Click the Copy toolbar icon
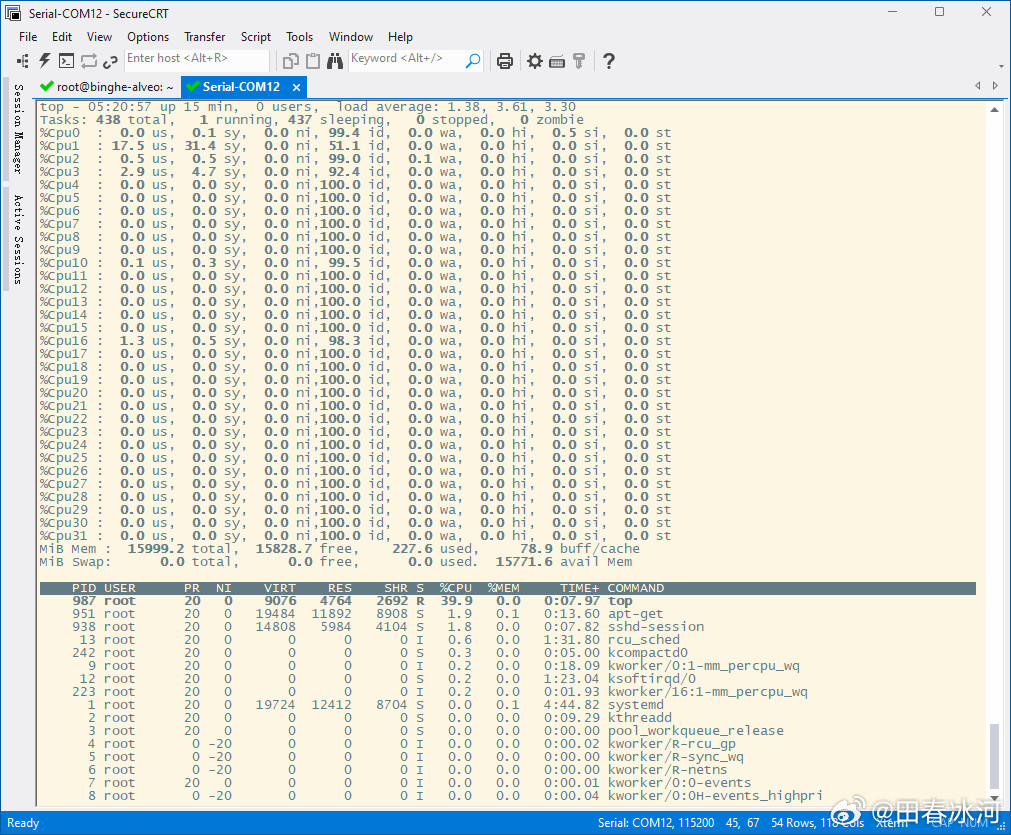This screenshot has height=835, width=1011. [291, 61]
